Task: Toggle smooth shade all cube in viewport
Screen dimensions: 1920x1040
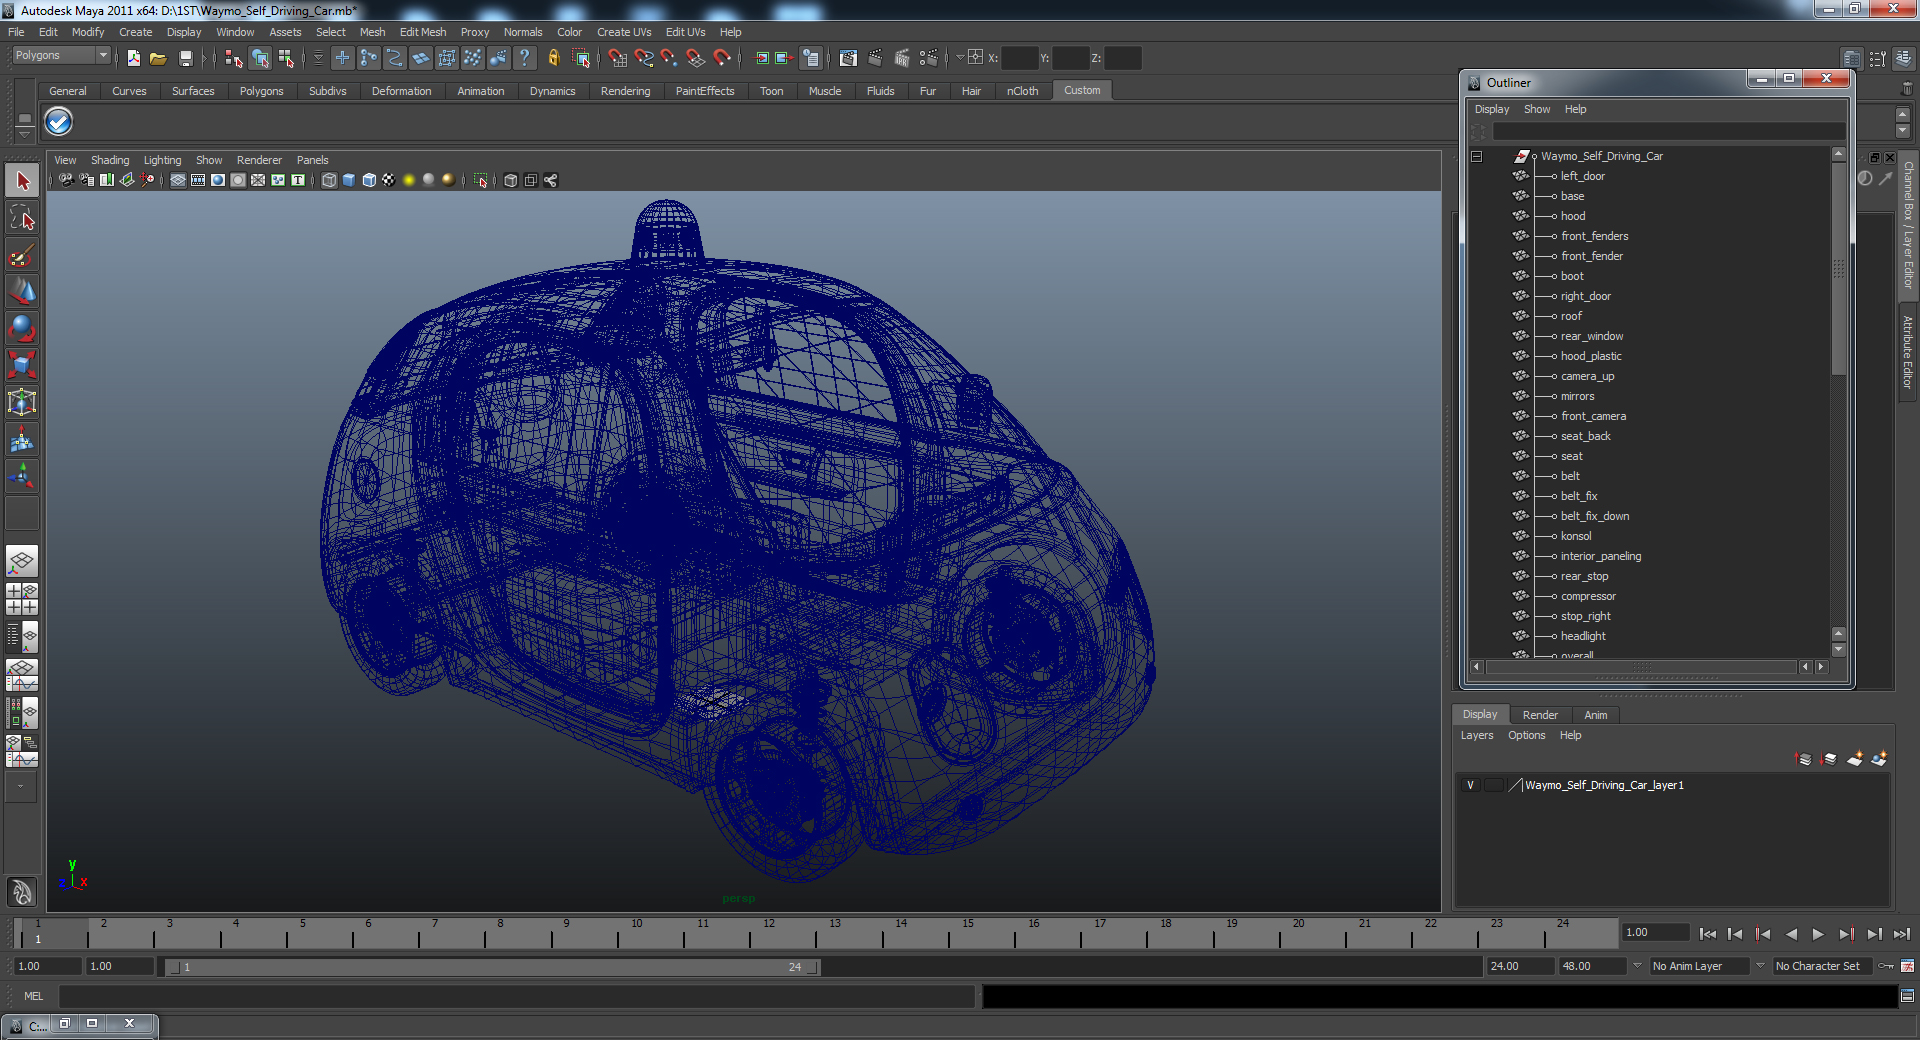Action: tap(349, 180)
